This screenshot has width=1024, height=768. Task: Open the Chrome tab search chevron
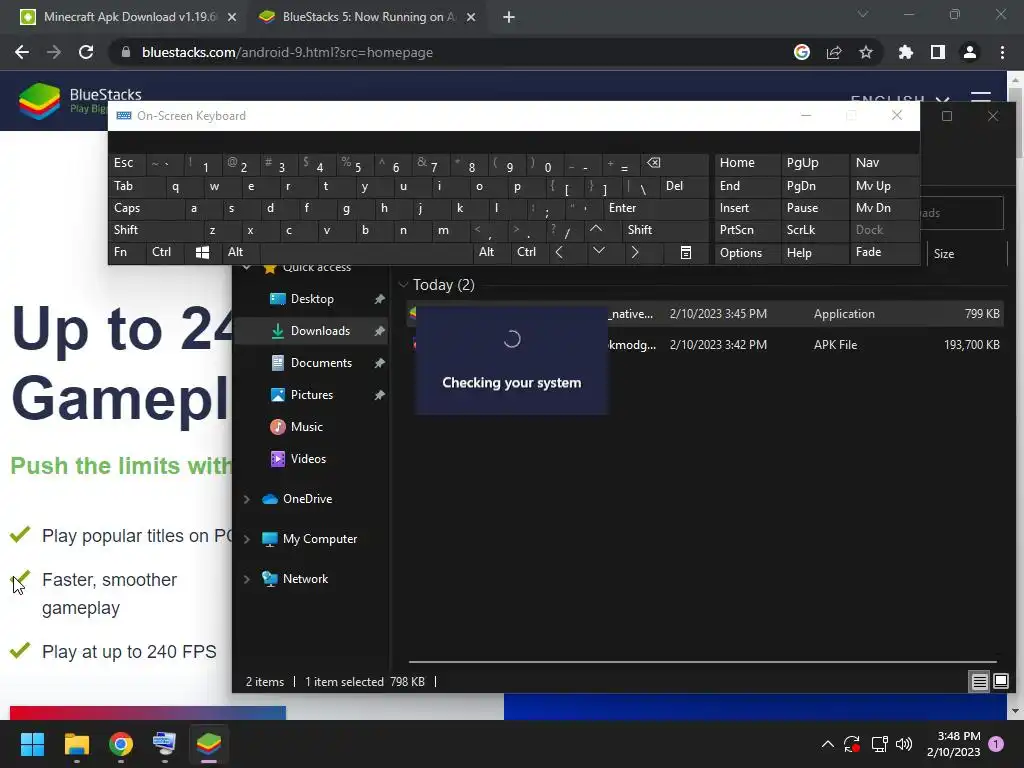(863, 14)
